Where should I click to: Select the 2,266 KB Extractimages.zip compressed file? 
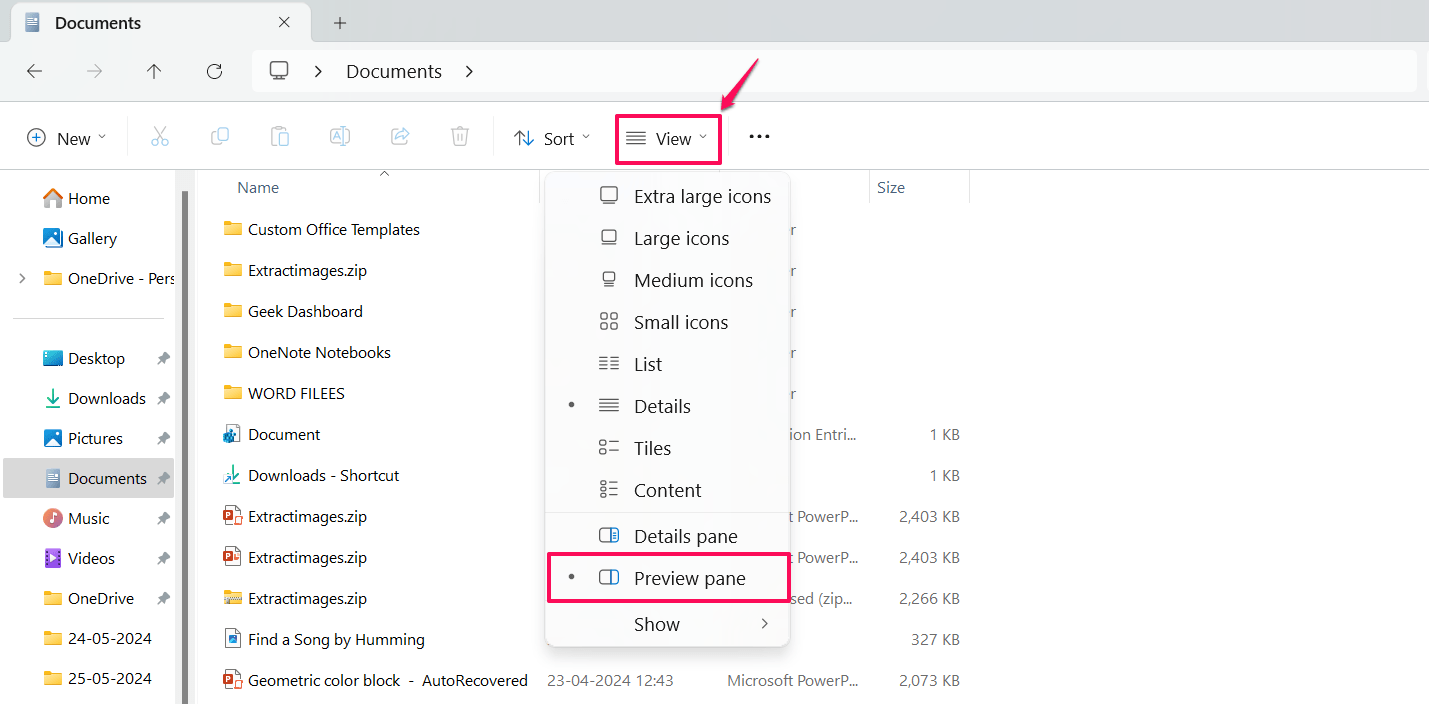pos(295,598)
